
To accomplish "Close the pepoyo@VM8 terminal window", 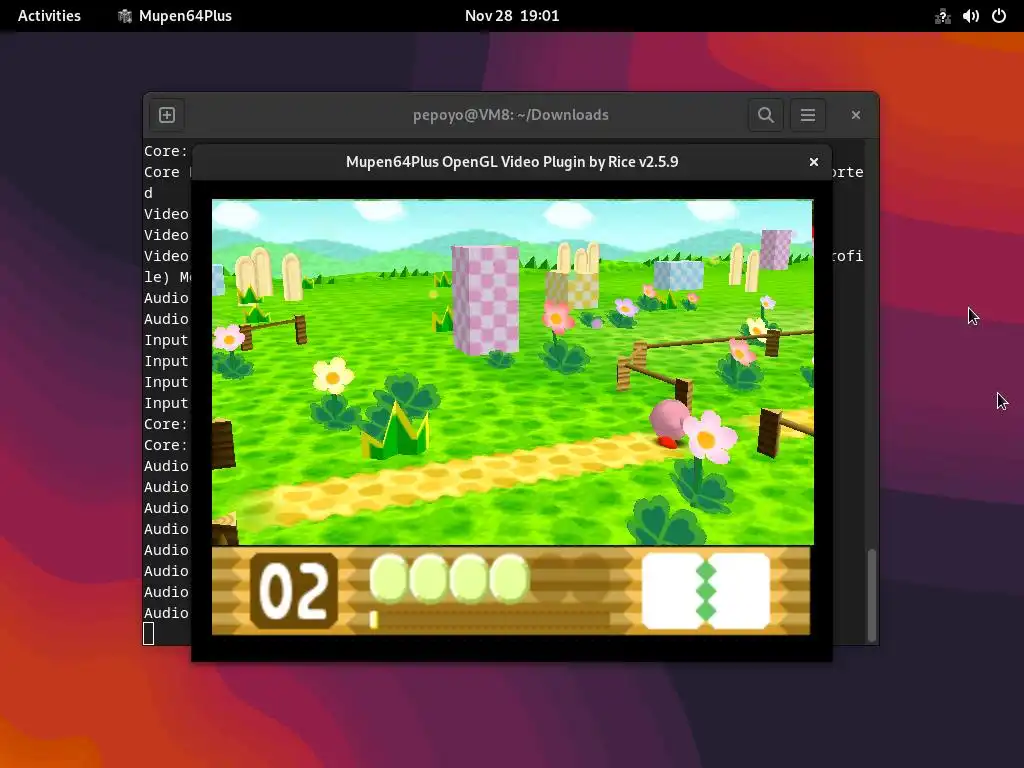I will (x=856, y=115).
